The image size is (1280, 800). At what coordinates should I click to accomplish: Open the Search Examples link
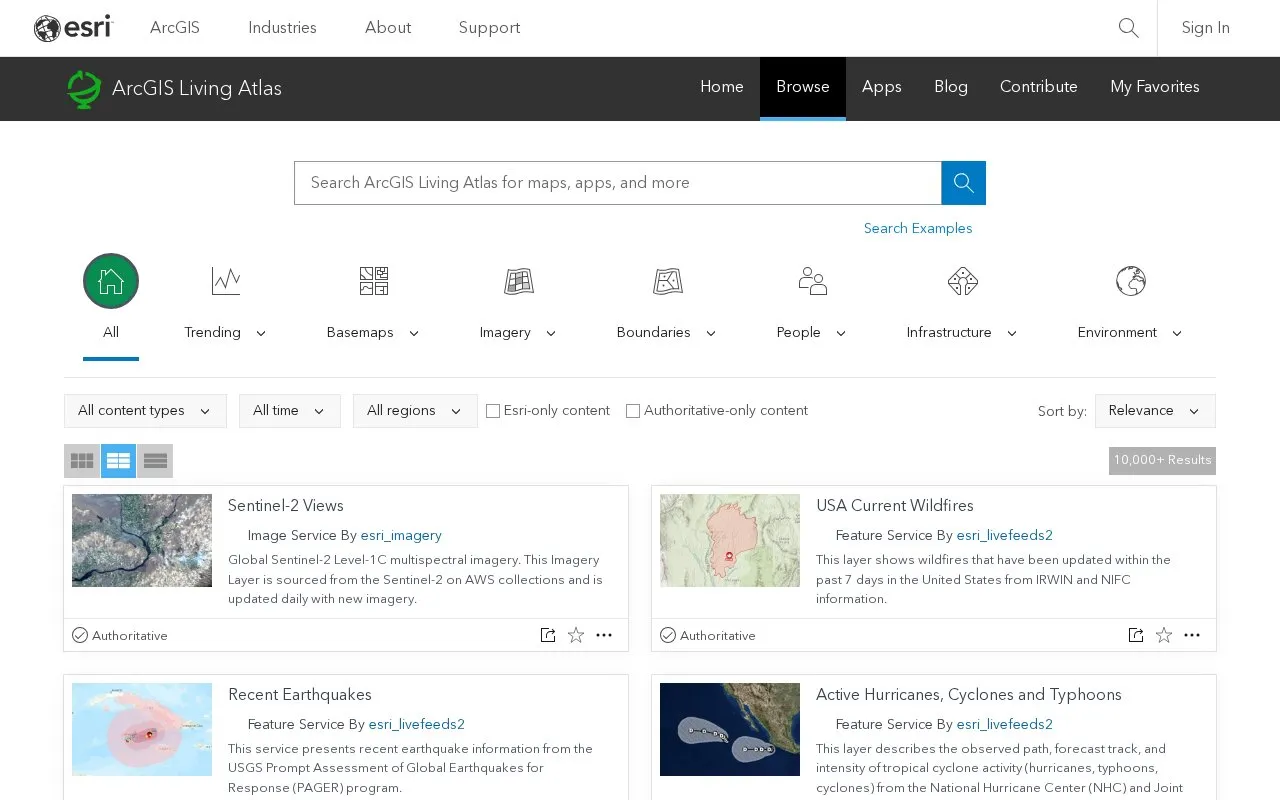(x=918, y=228)
